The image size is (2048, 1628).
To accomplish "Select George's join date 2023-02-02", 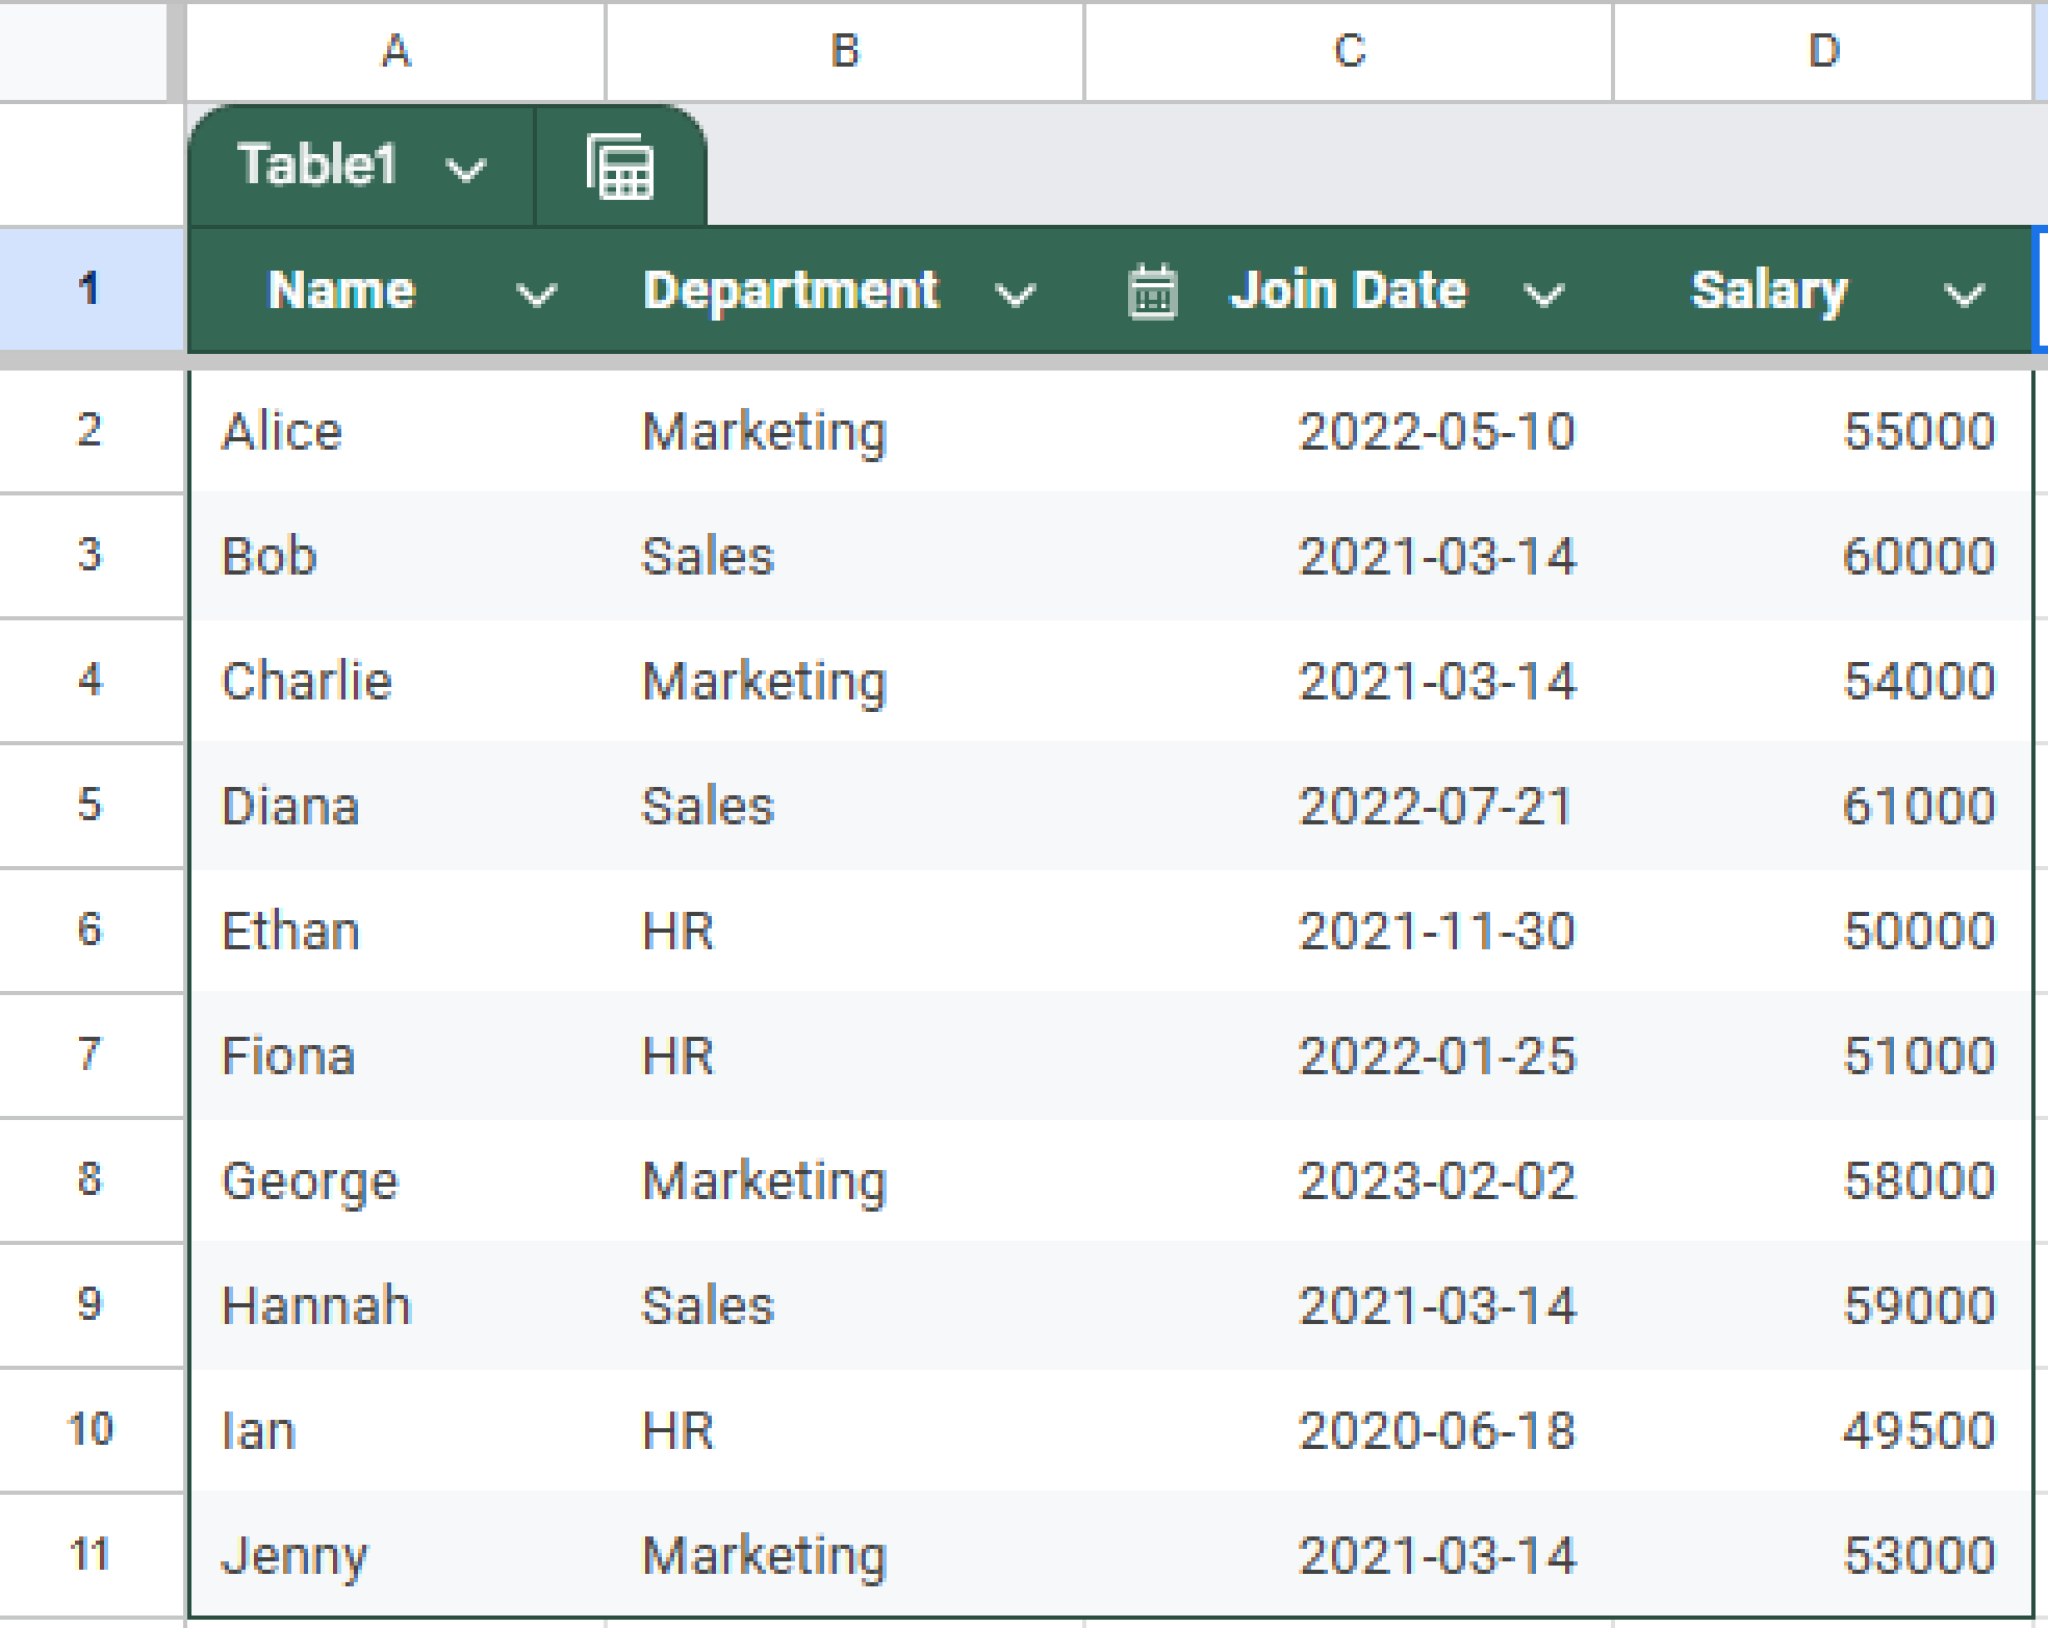I will (1437, 1180).
